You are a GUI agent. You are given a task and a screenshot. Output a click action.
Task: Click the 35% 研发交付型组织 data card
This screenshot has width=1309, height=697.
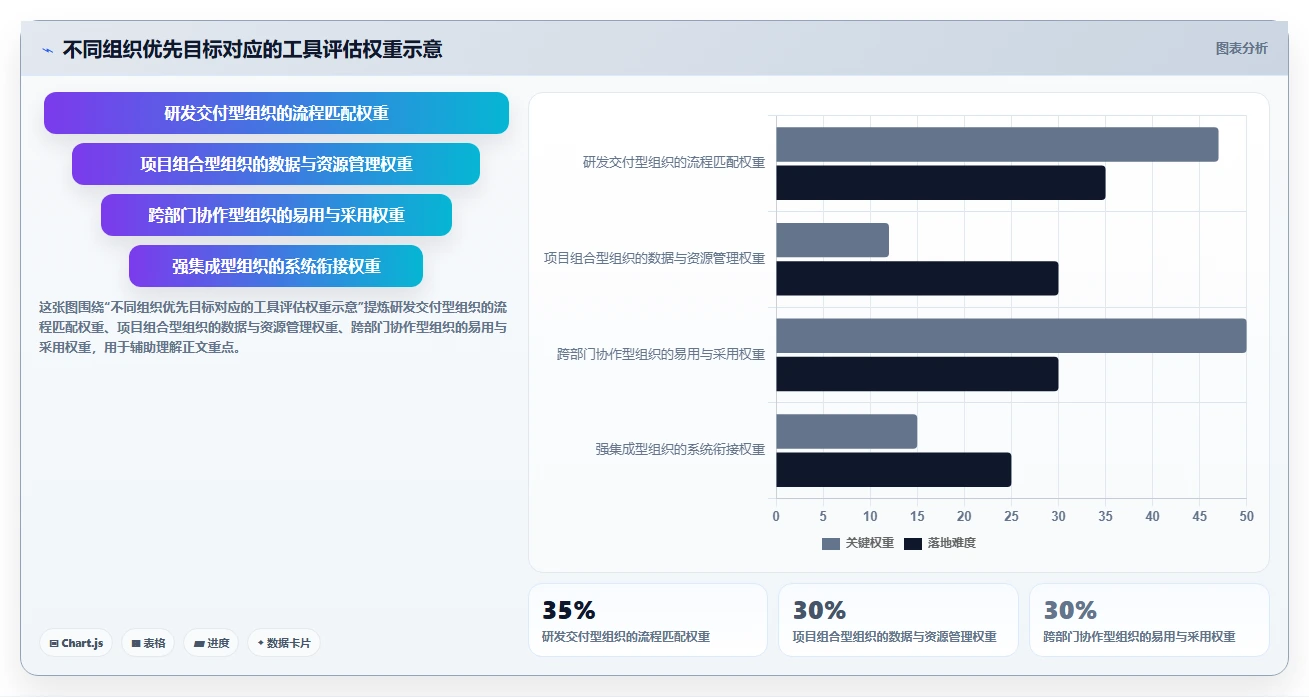(648, 620)
